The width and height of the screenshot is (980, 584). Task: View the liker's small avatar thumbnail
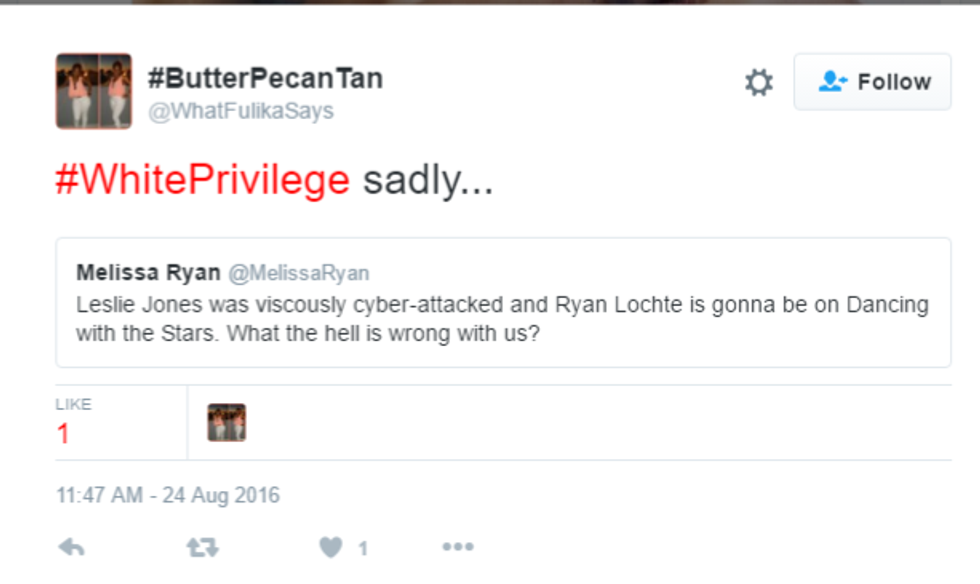tap(227, 422)
